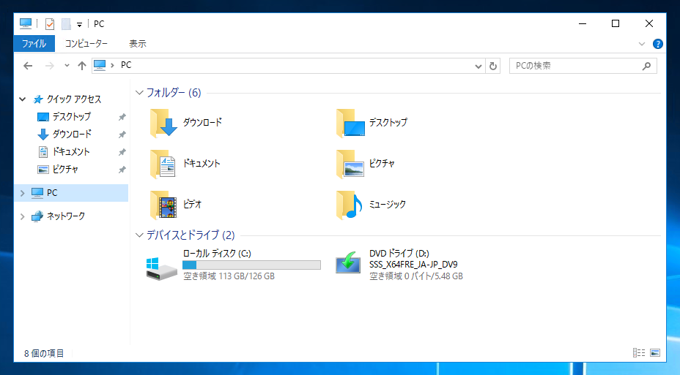Image resolution: width=680 pixels, height=375 pixels.
Task: Open the ダウンロード folder icon in main pane
Action: [163, 123]
